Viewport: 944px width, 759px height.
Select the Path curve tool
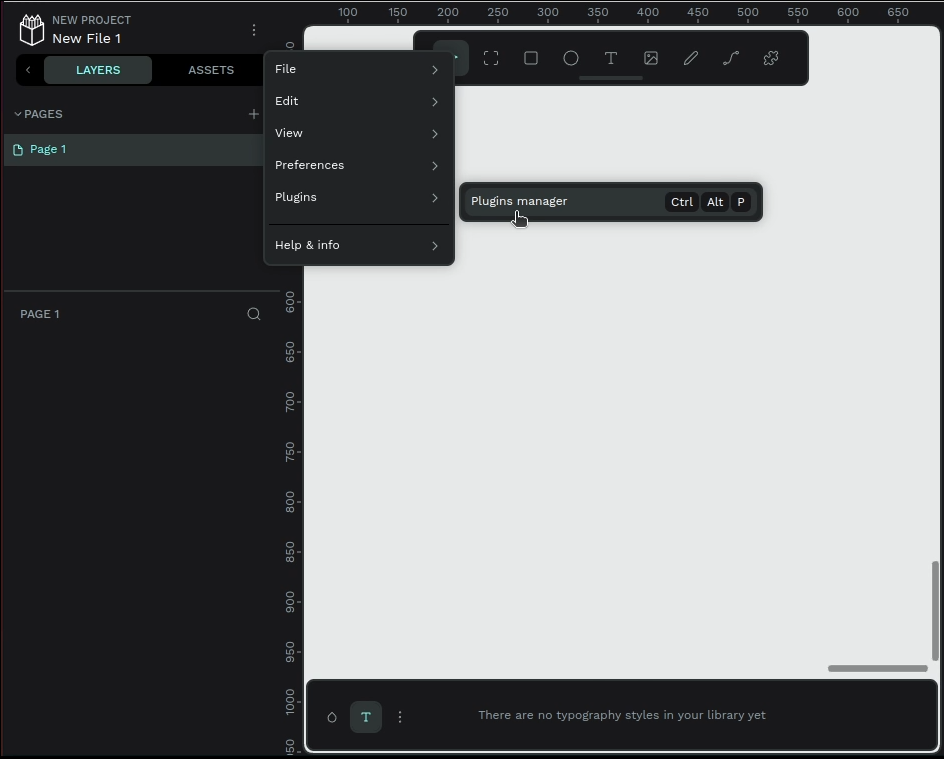(731, 58)
